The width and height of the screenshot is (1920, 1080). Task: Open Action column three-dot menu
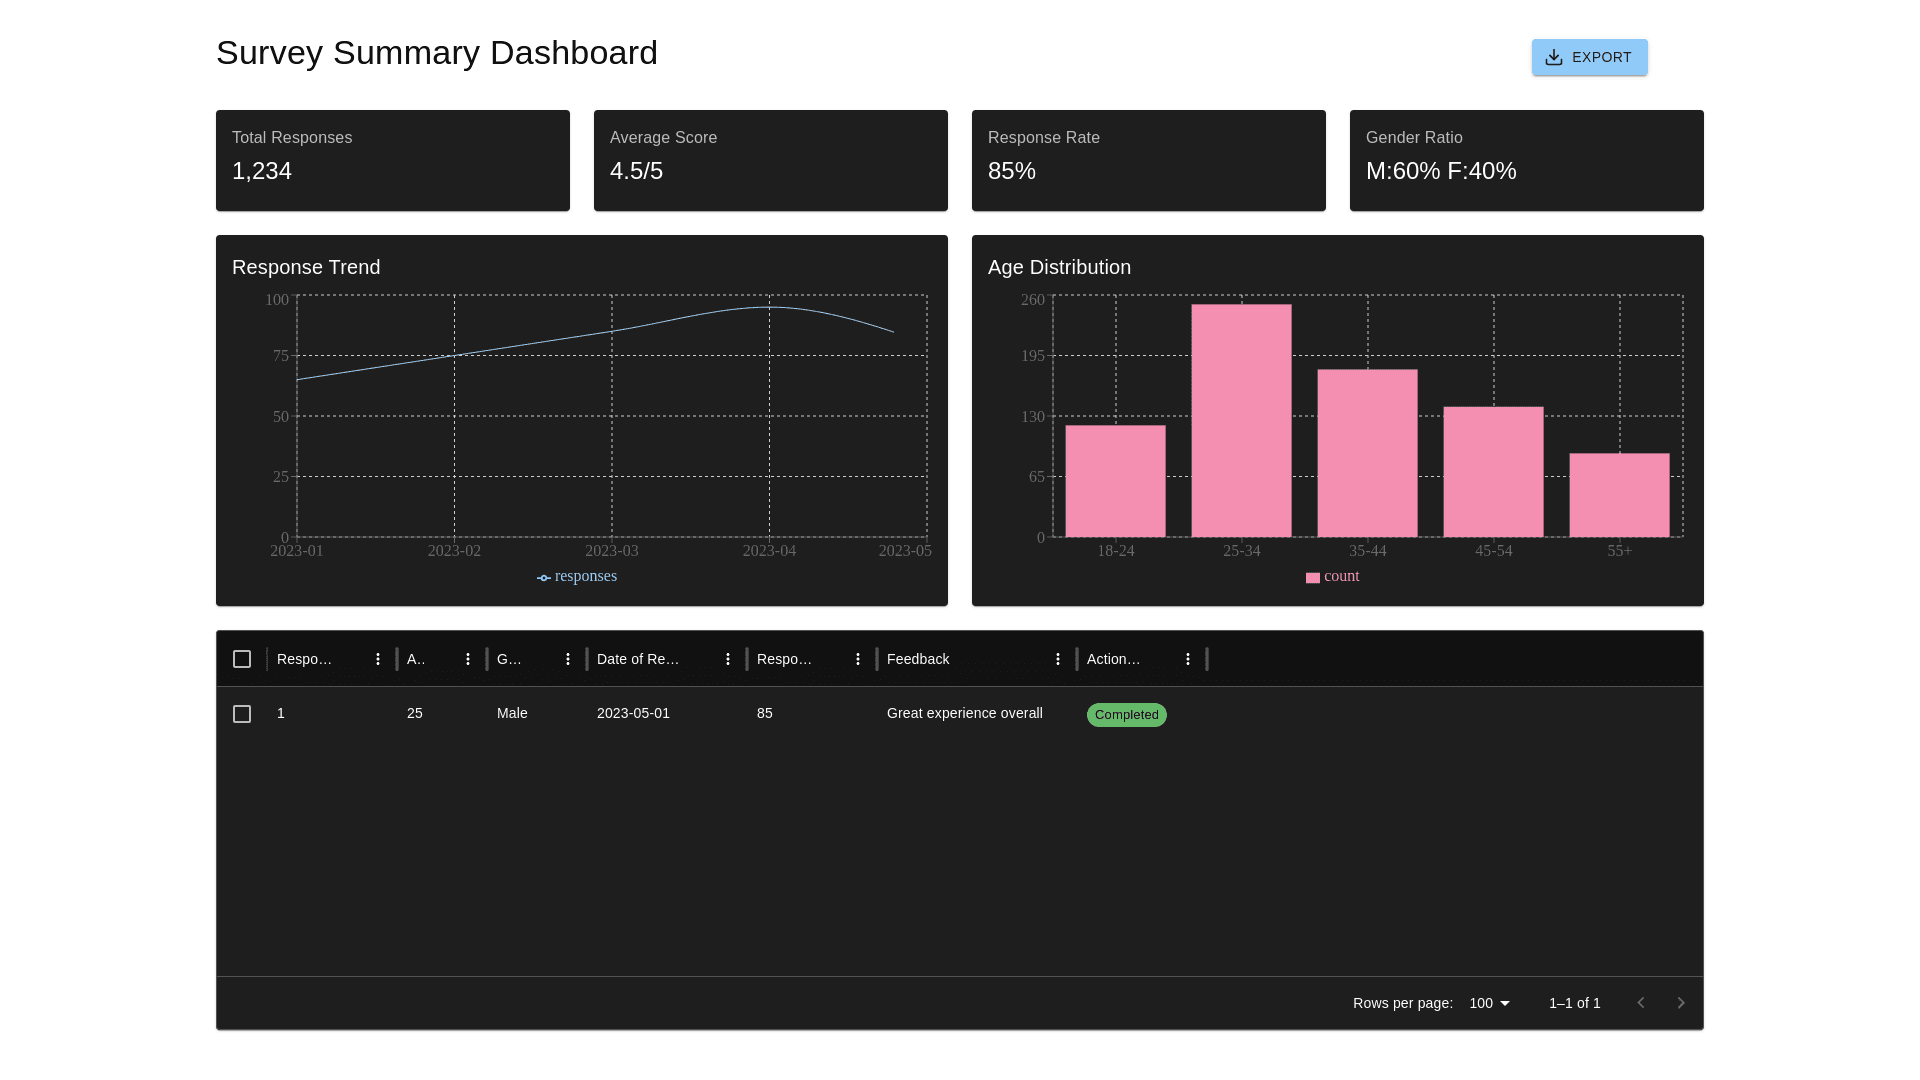point(1188,659)
